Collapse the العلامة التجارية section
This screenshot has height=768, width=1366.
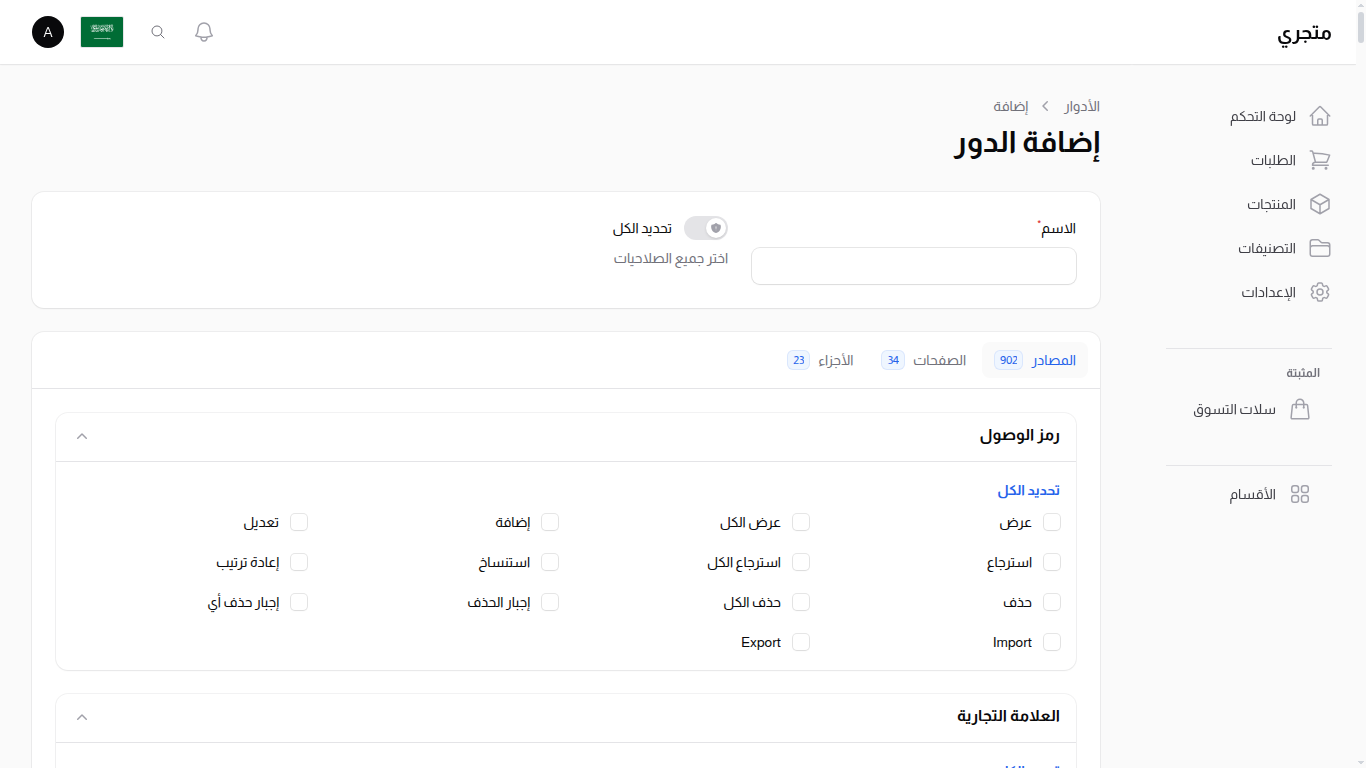(x=82, y=717)
